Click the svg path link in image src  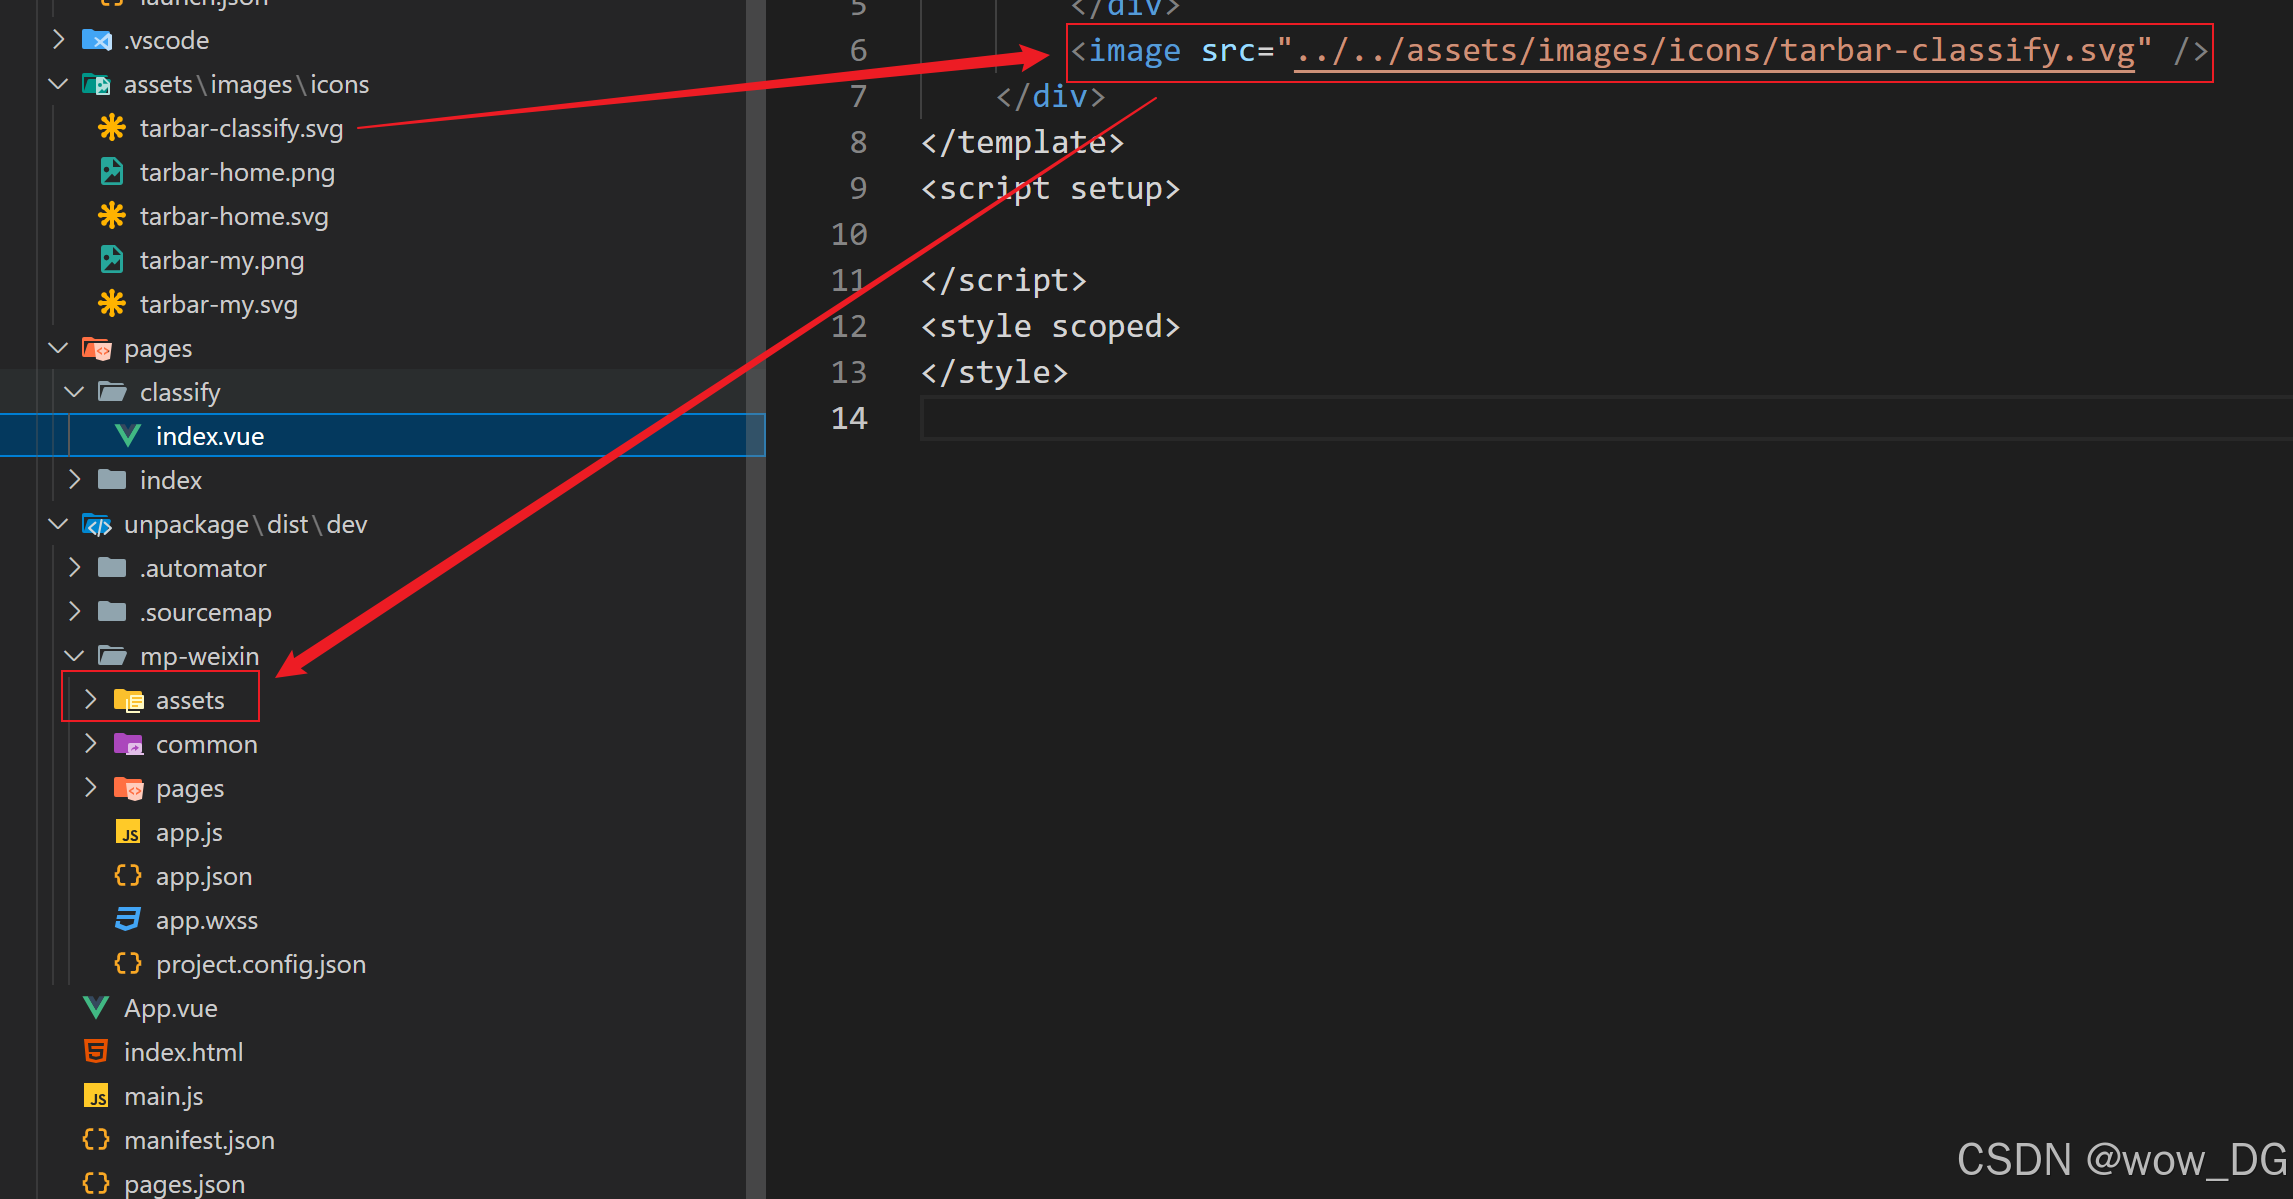tap(1714, 50)
